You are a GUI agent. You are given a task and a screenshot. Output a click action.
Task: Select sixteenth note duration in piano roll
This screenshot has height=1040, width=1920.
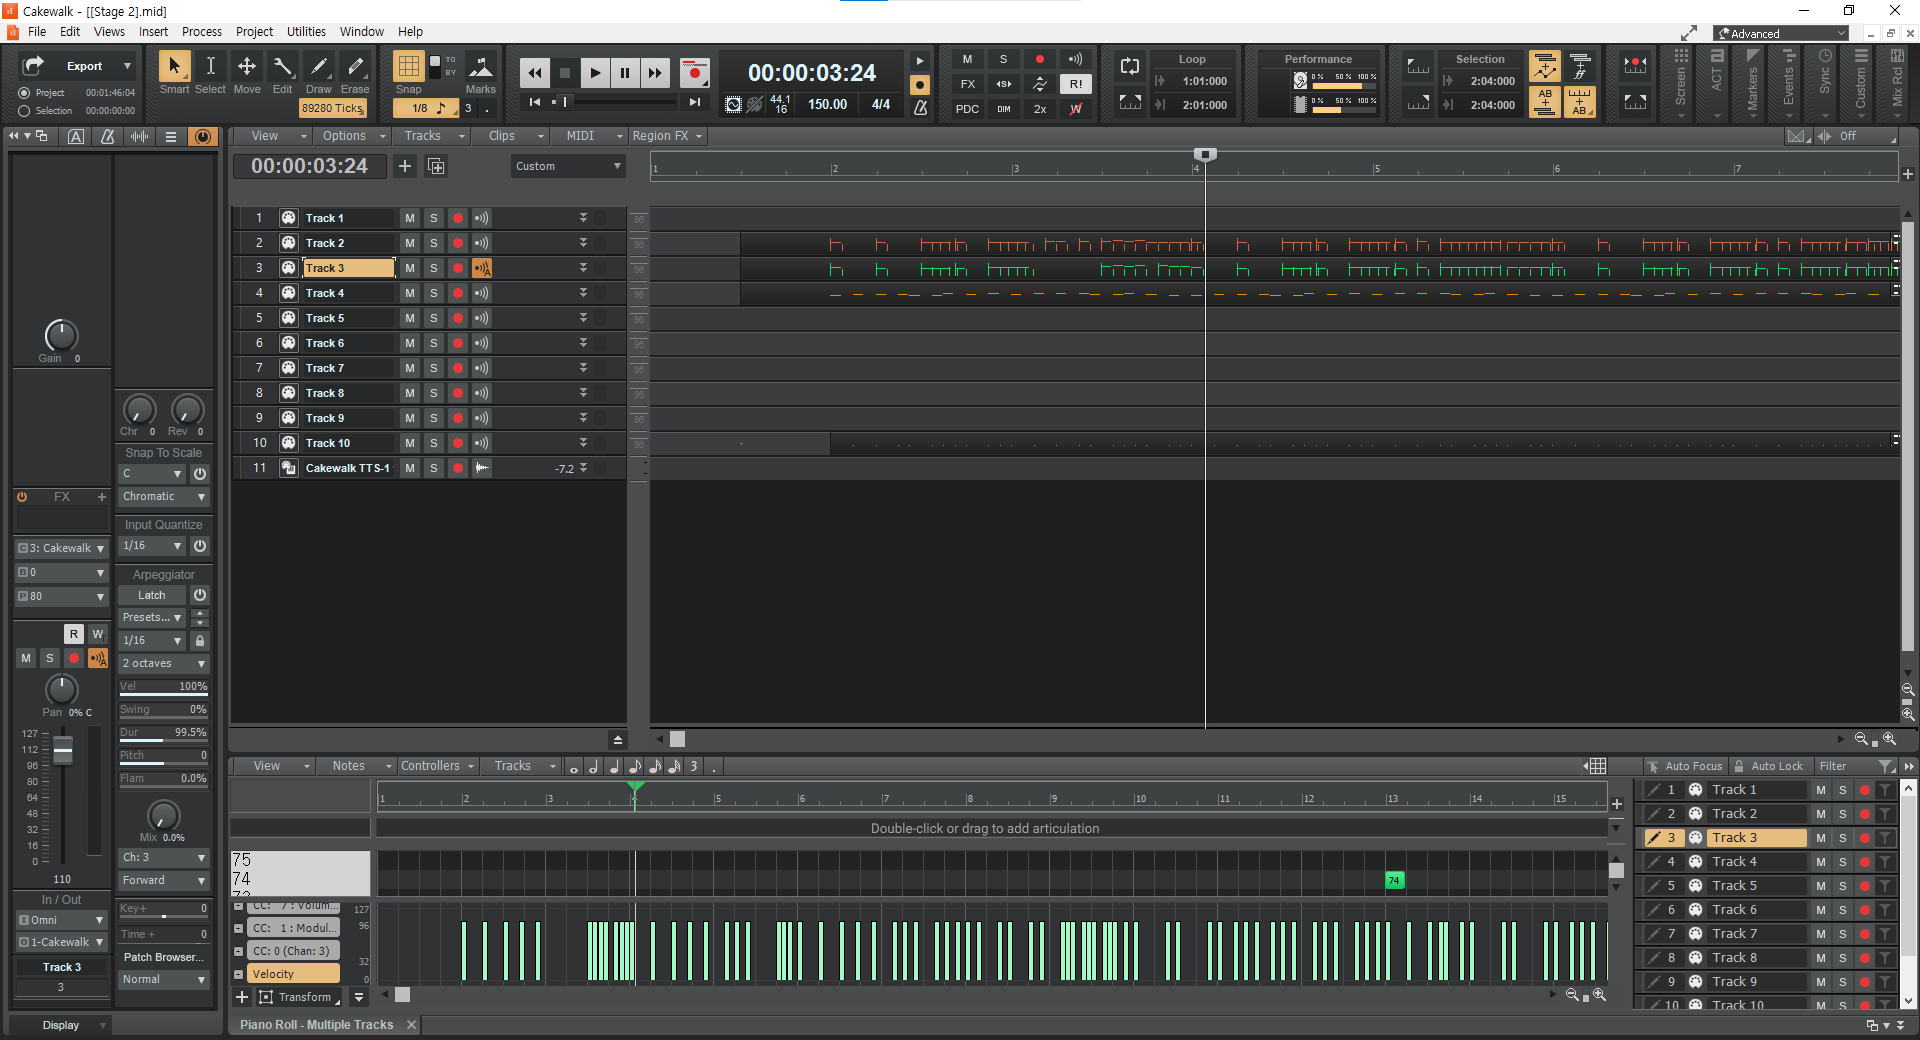coord(655,766)
